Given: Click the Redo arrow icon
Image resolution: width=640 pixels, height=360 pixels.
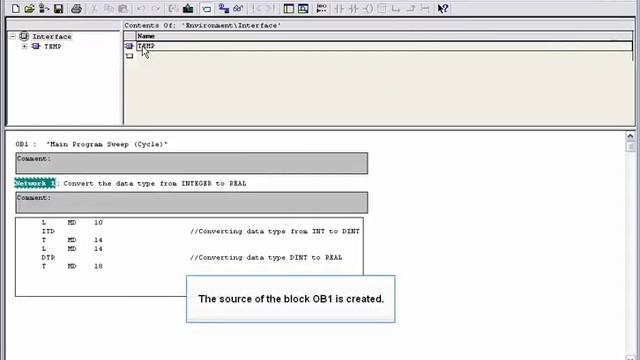Looking at the screenshot, I should tap(156, 9).
